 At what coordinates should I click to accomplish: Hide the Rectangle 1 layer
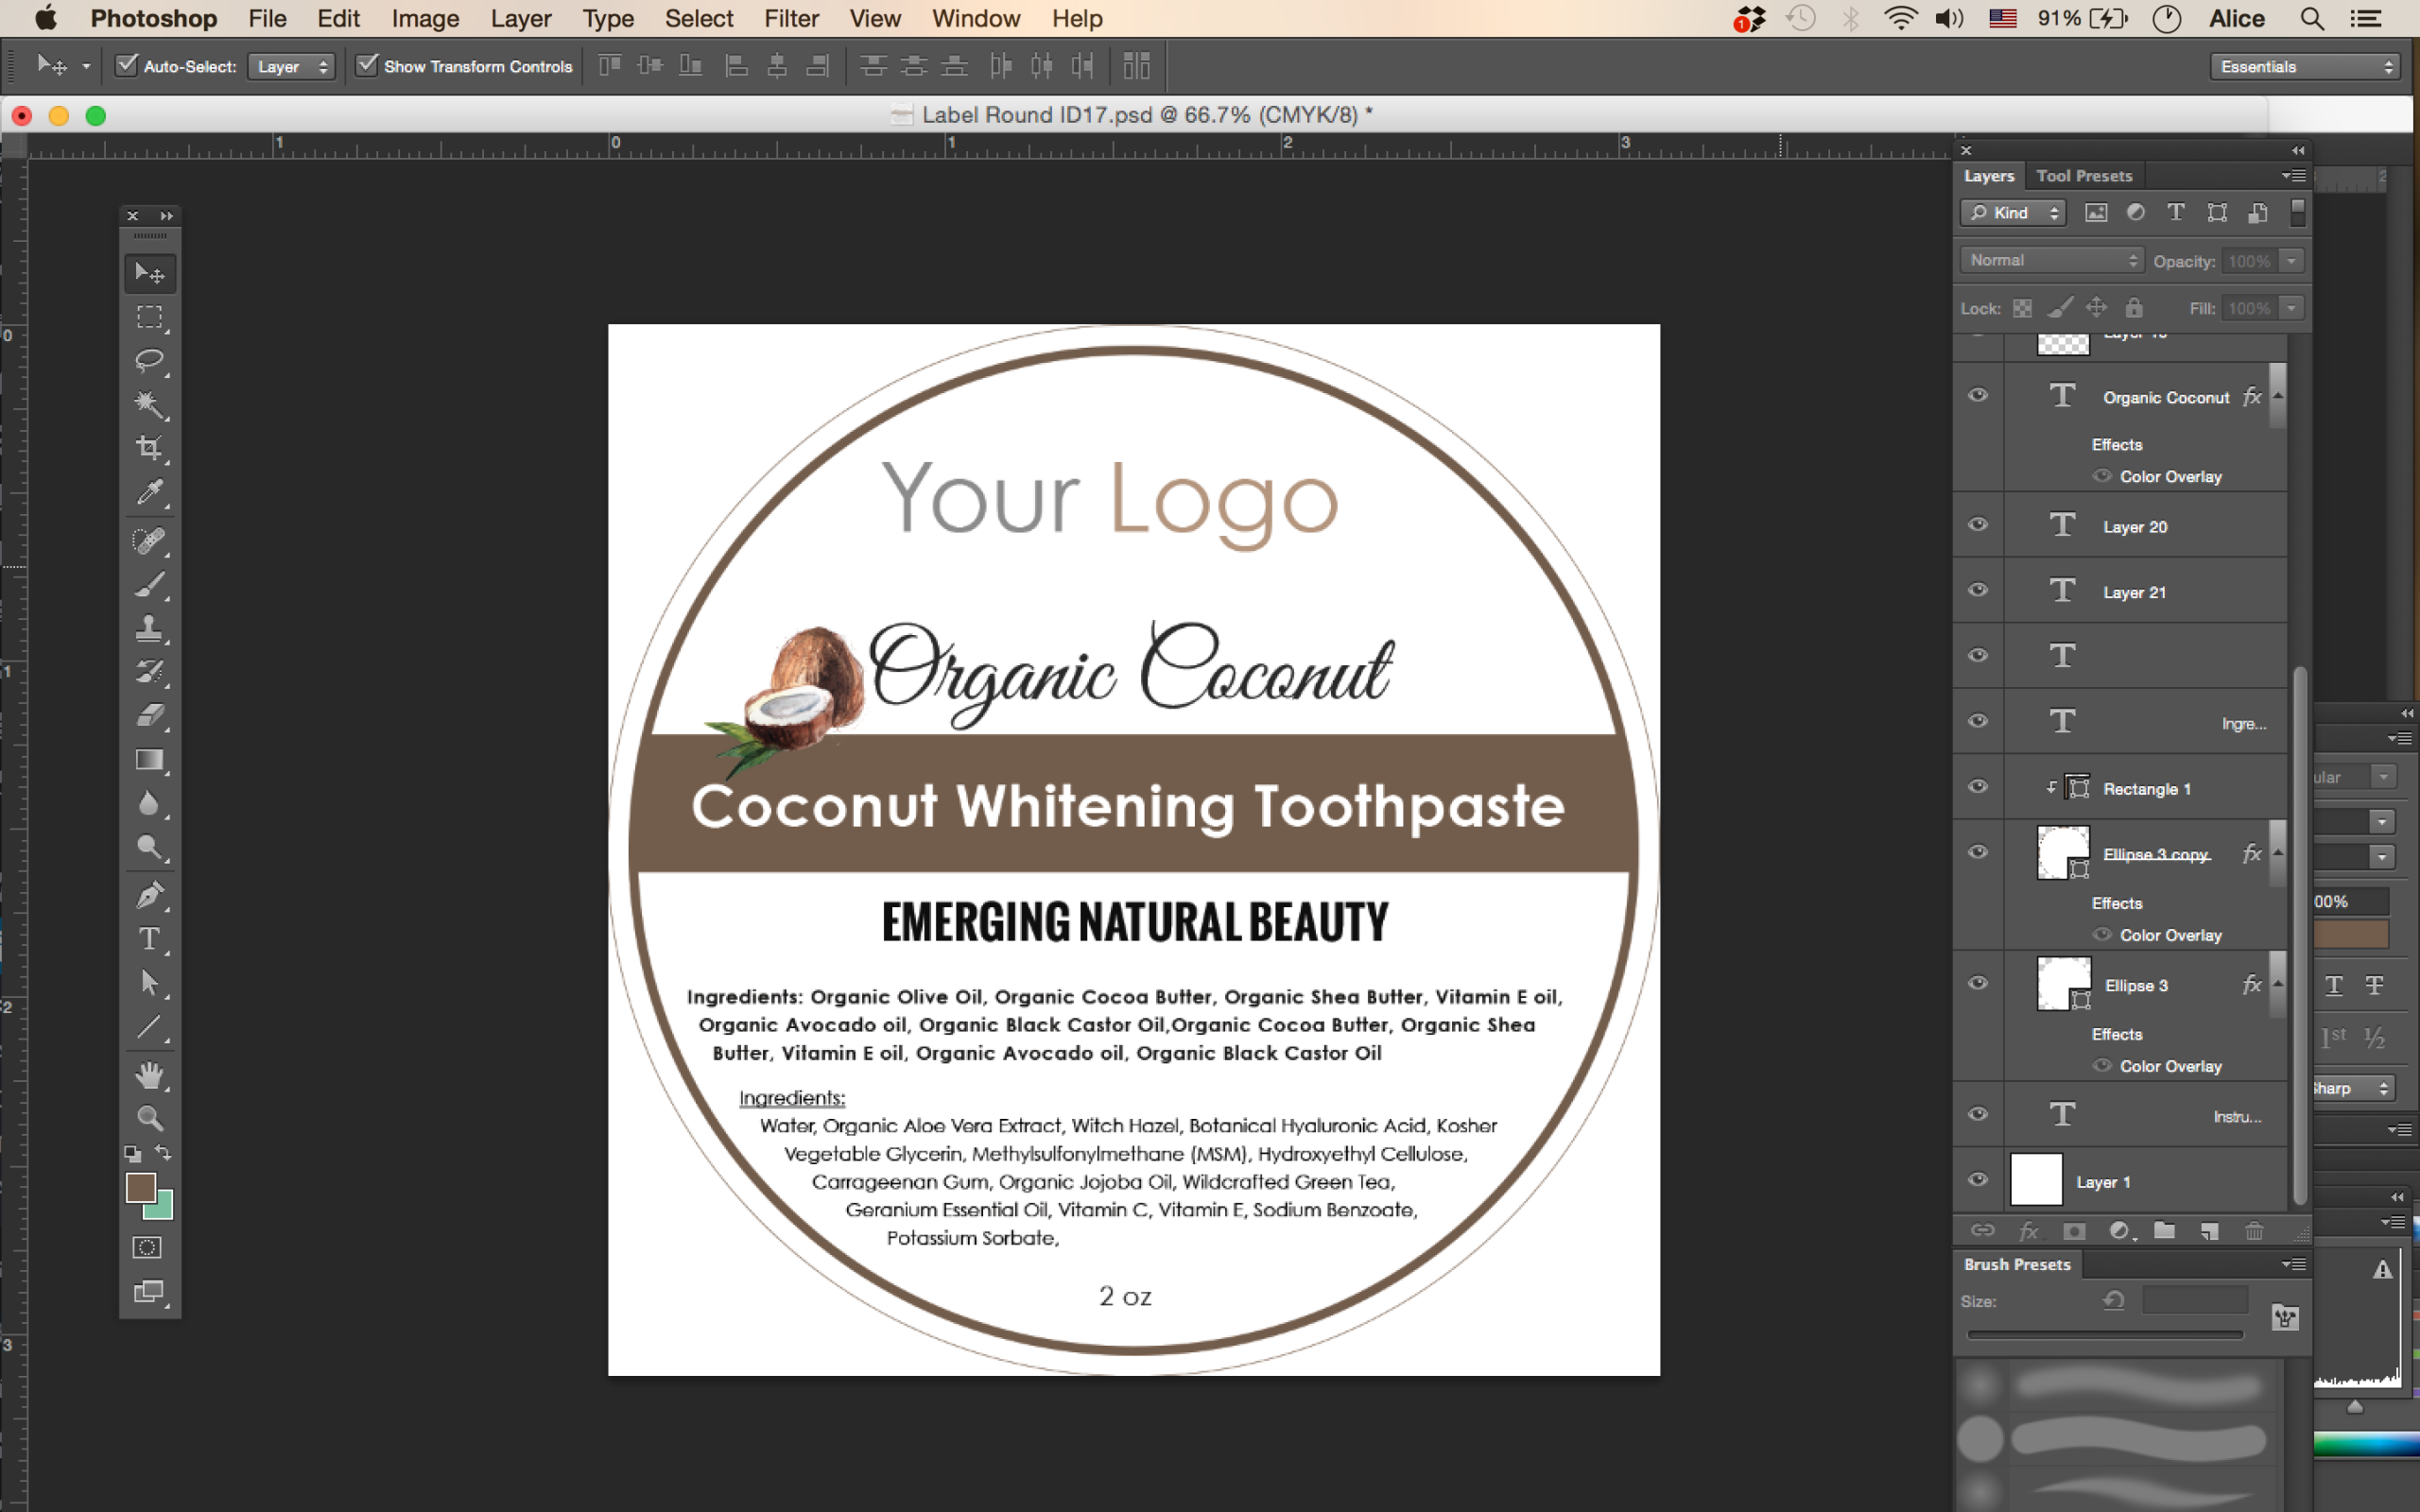coord(1978,787)
